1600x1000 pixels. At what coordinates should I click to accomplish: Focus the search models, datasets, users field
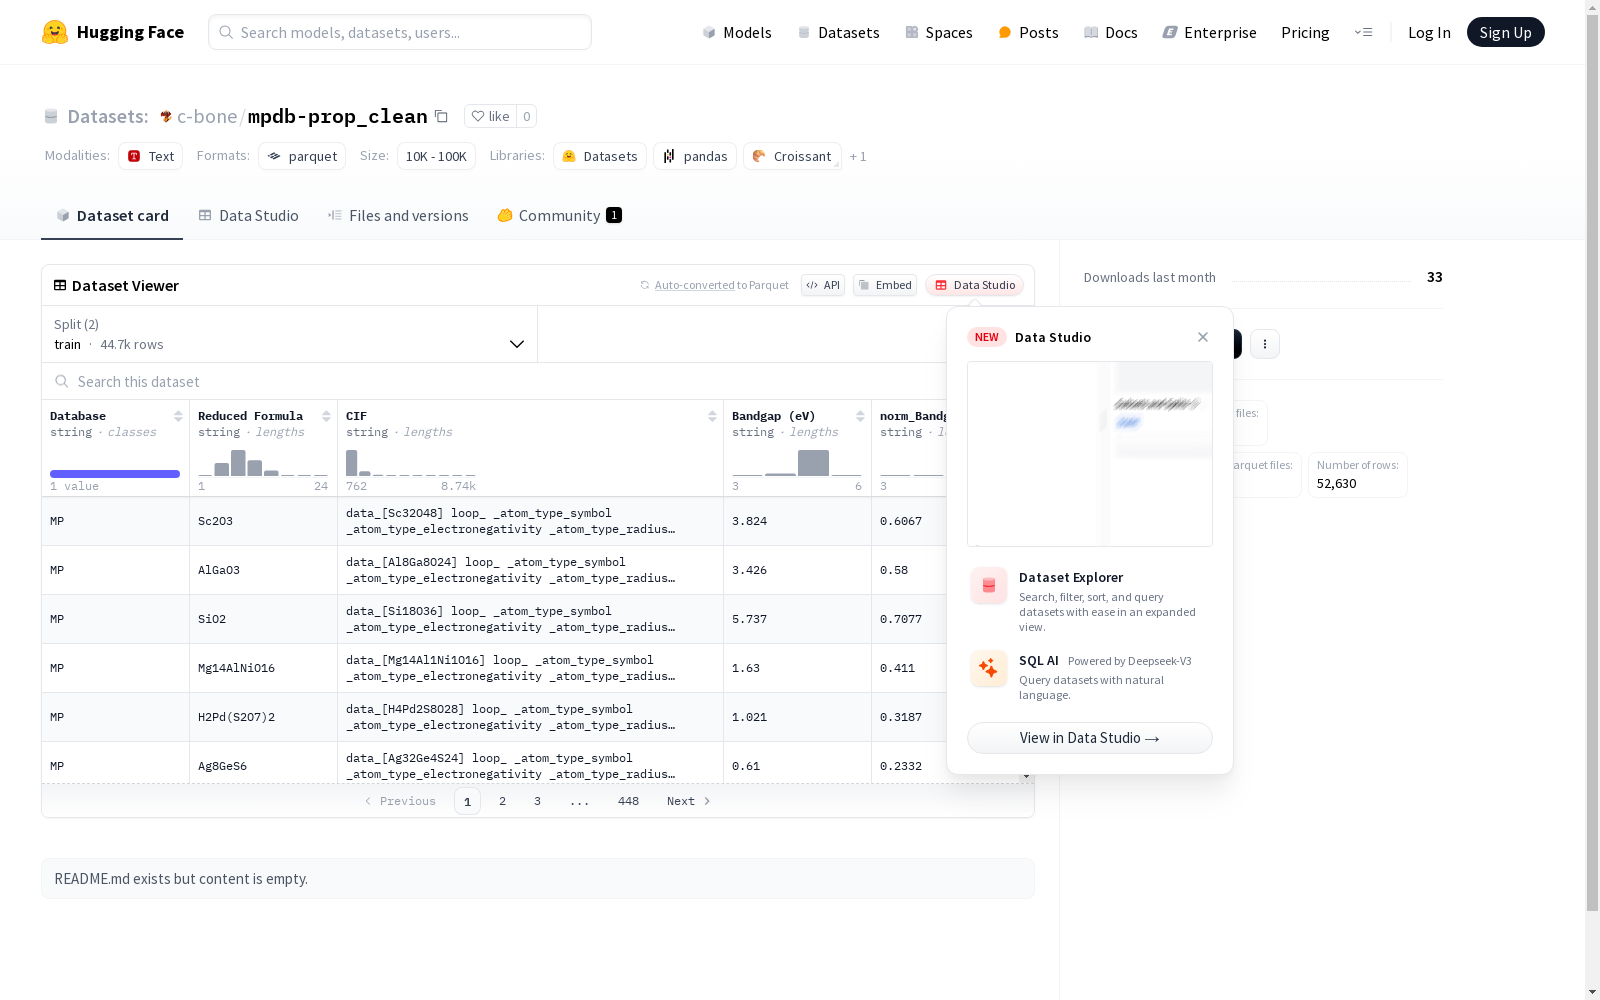tap(400, 32)
